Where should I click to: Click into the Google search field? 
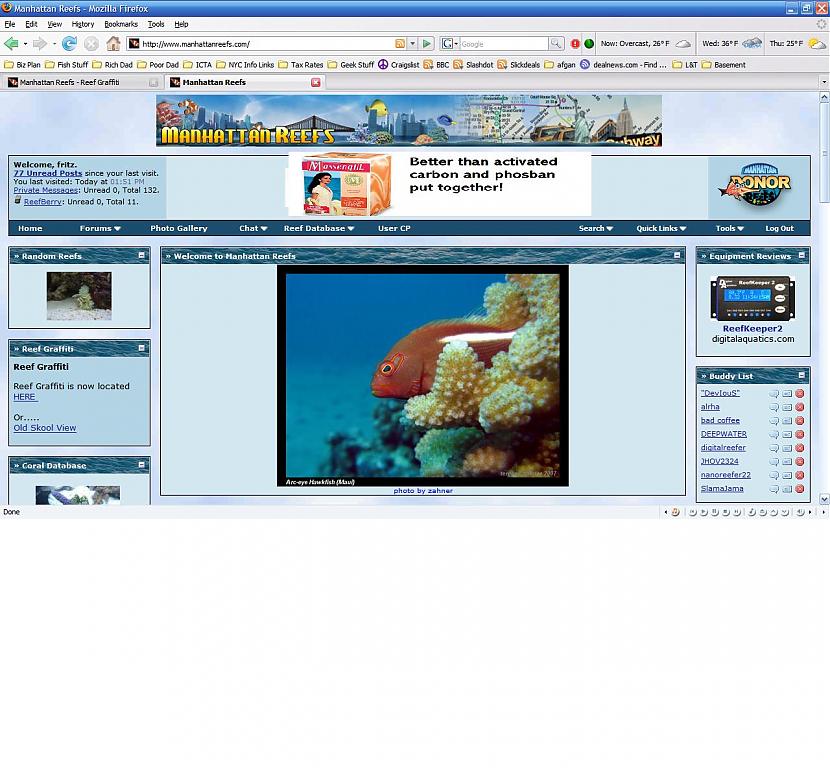[503, 43]
